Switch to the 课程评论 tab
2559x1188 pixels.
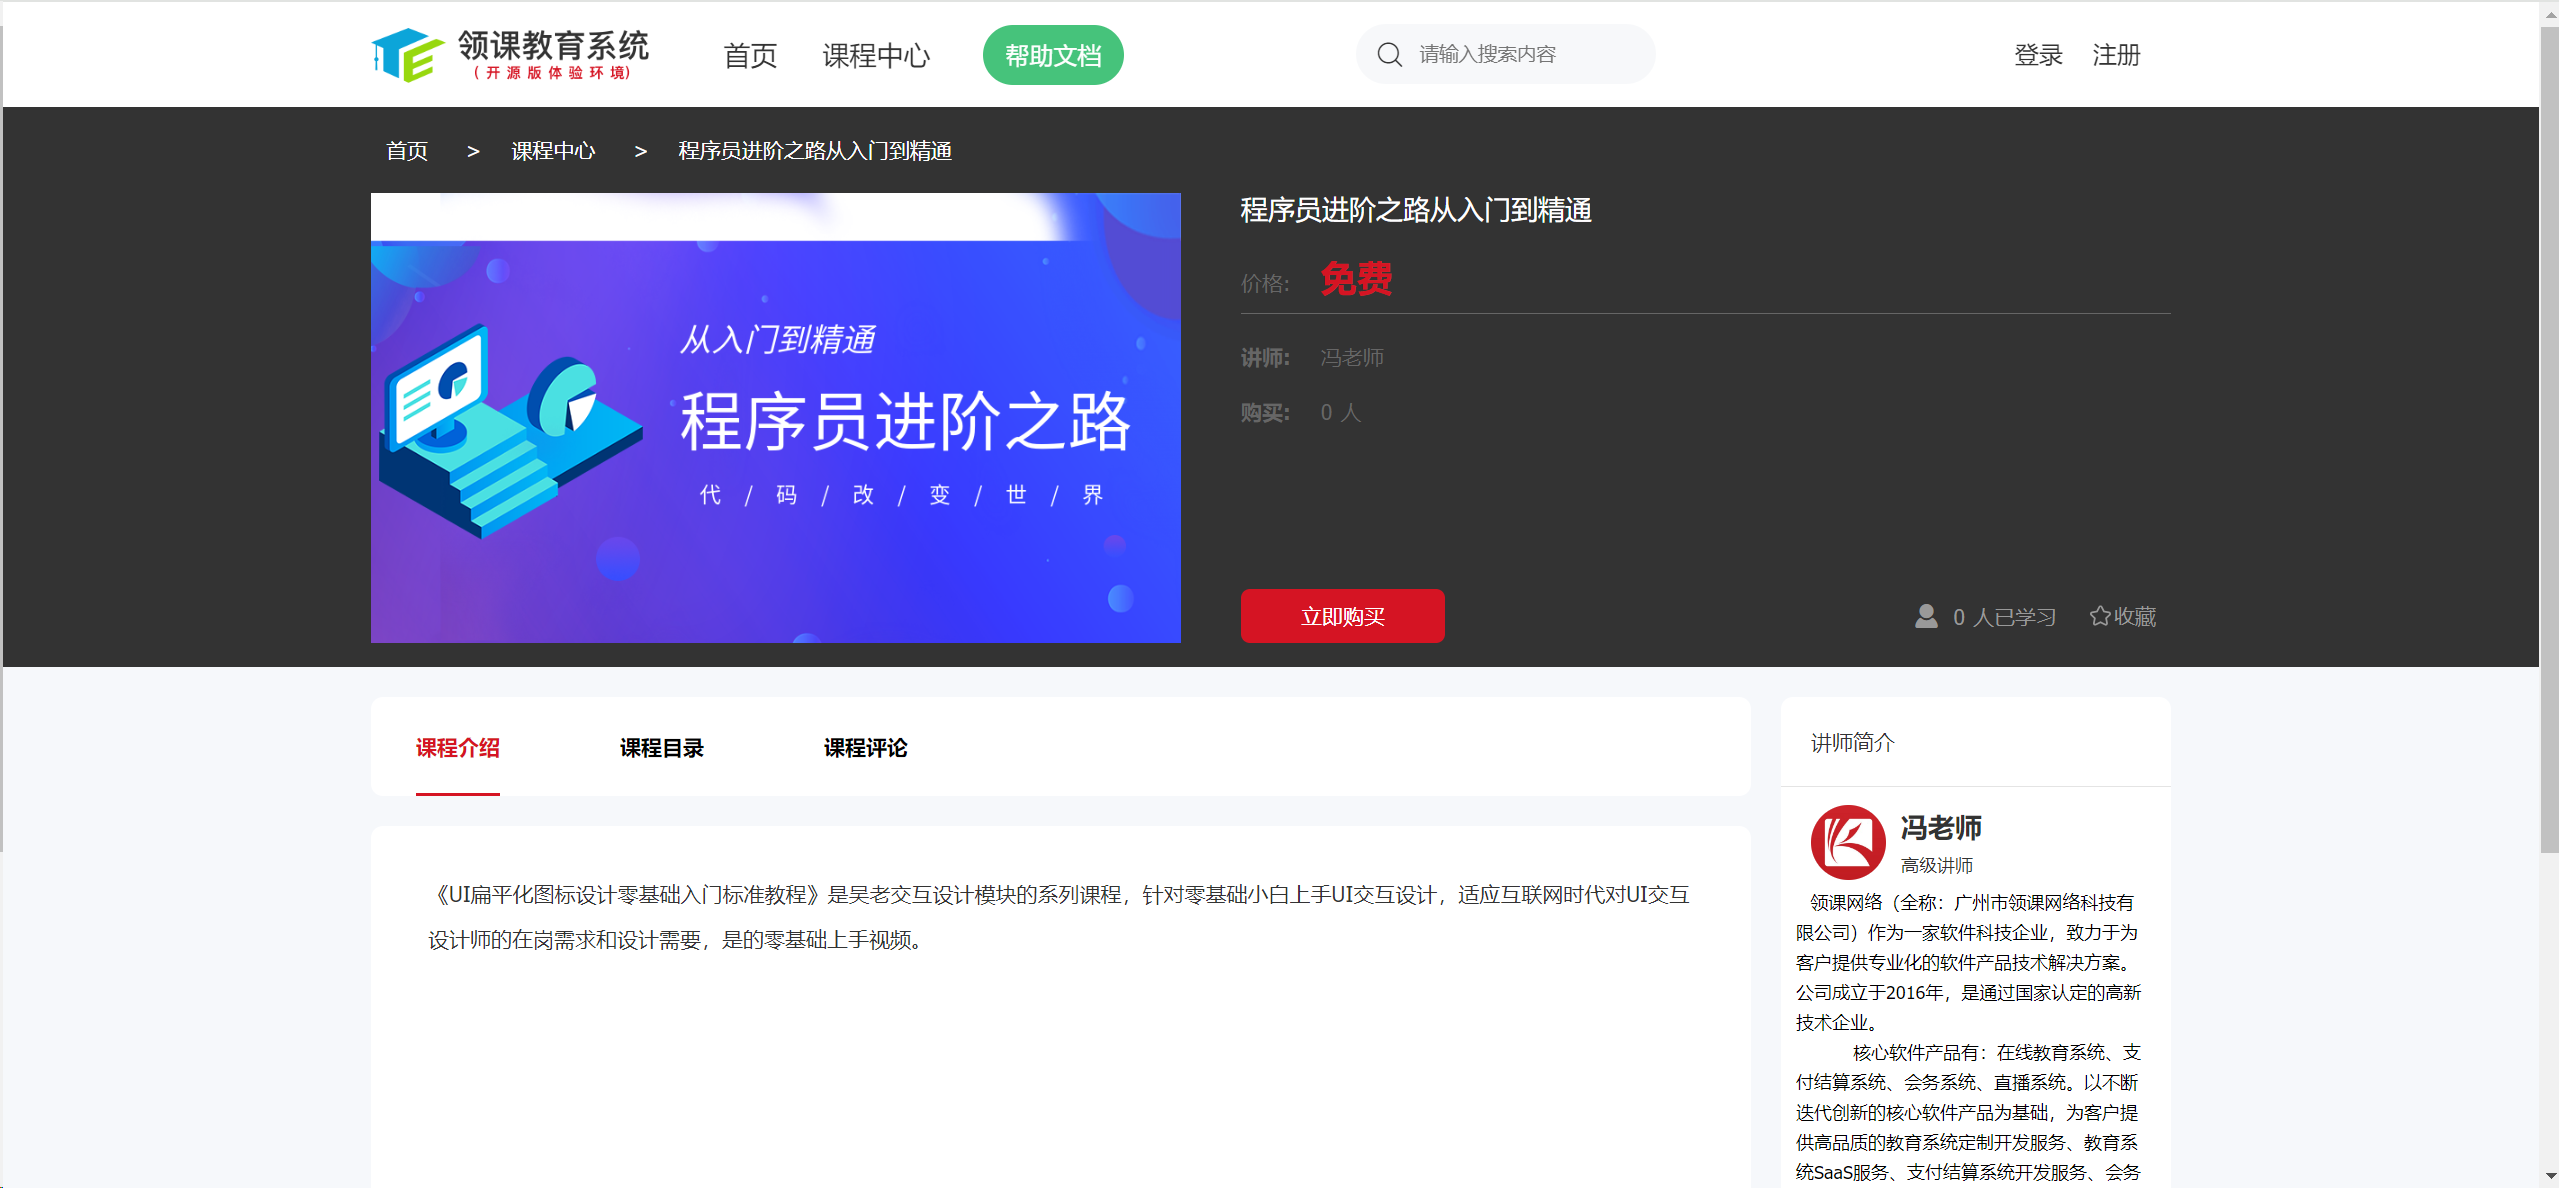865,748
